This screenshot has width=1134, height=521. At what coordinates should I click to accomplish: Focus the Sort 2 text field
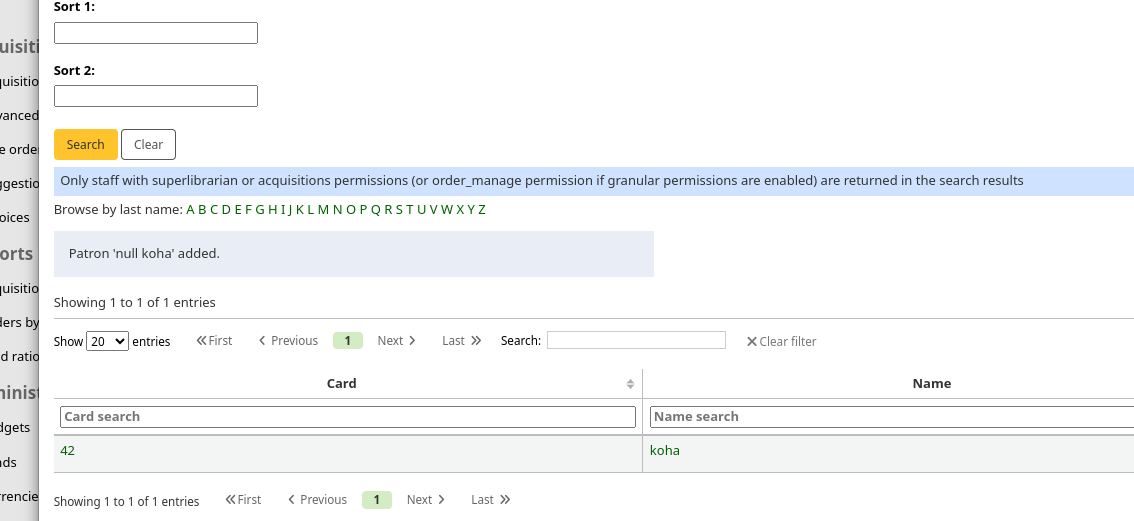pyautogui.click(x=156, y=96)
